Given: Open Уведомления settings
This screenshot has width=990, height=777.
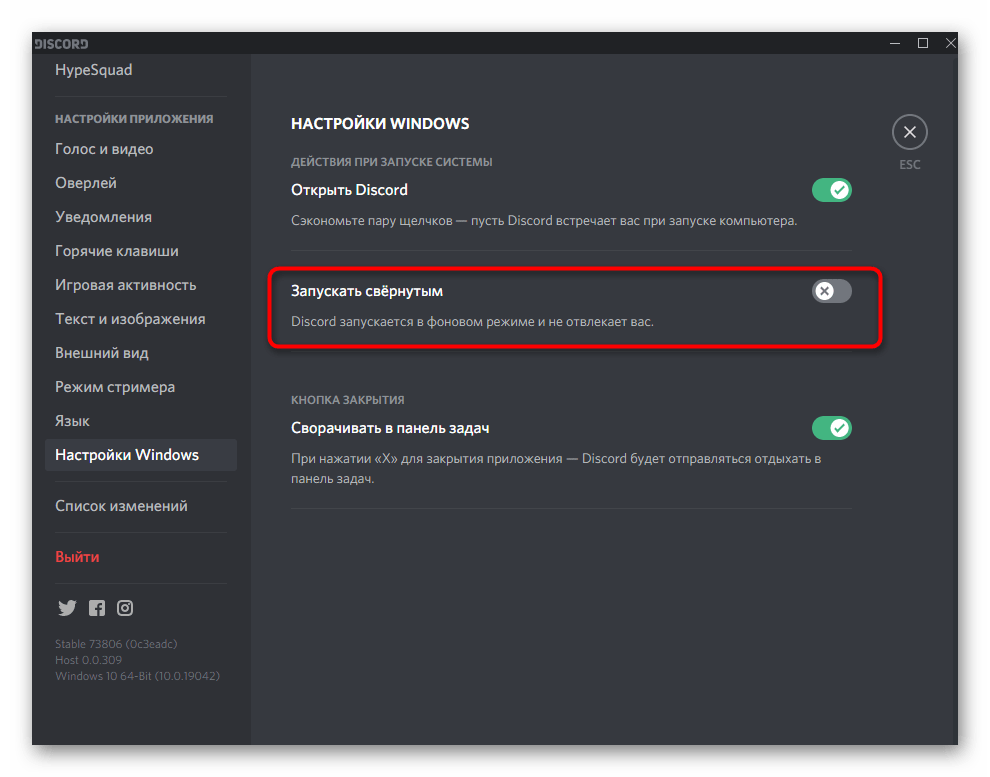Looking at the screenshot, I should click(x=104, y=217).
